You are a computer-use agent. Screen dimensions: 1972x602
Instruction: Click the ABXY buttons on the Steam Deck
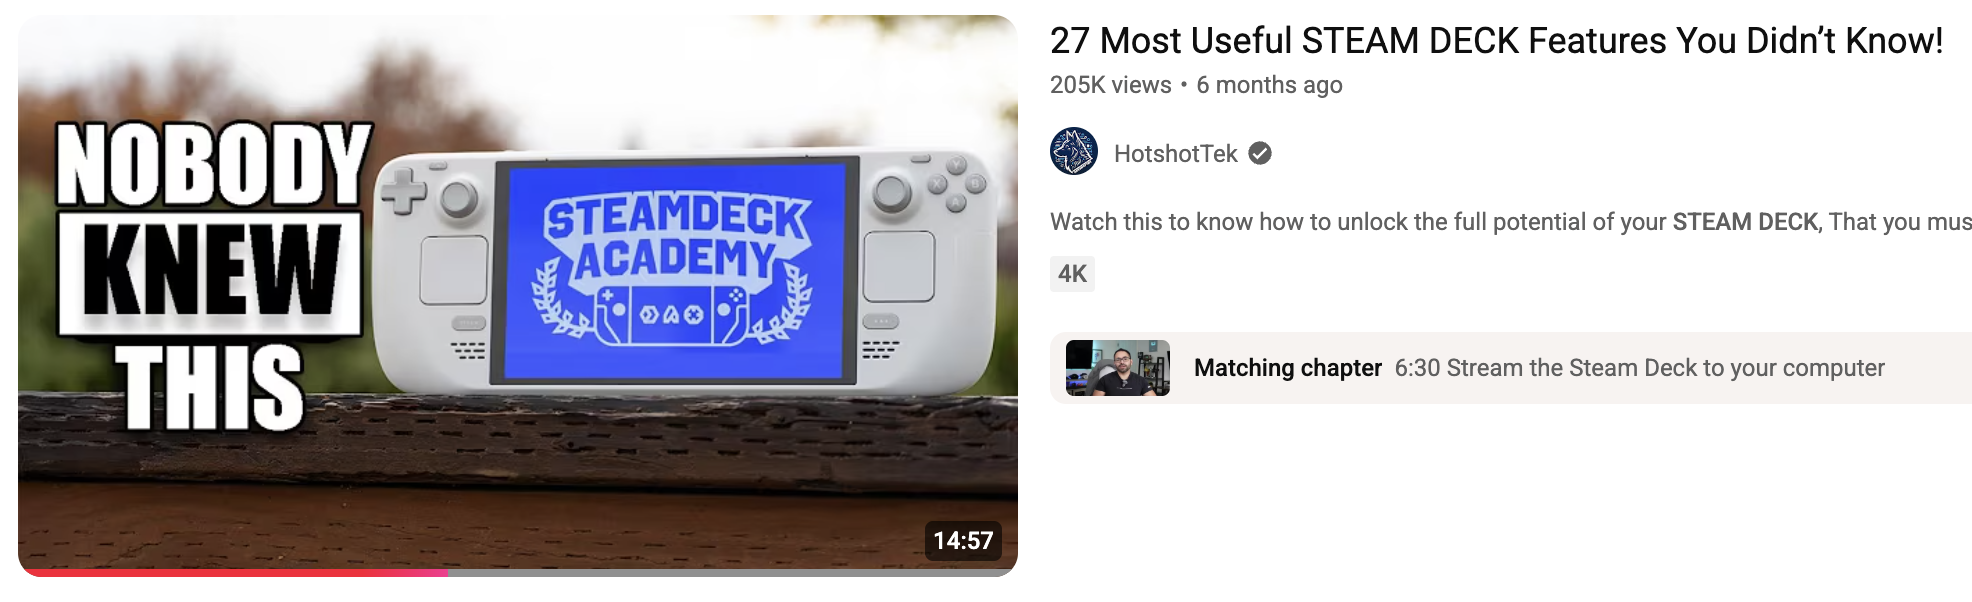956,184
